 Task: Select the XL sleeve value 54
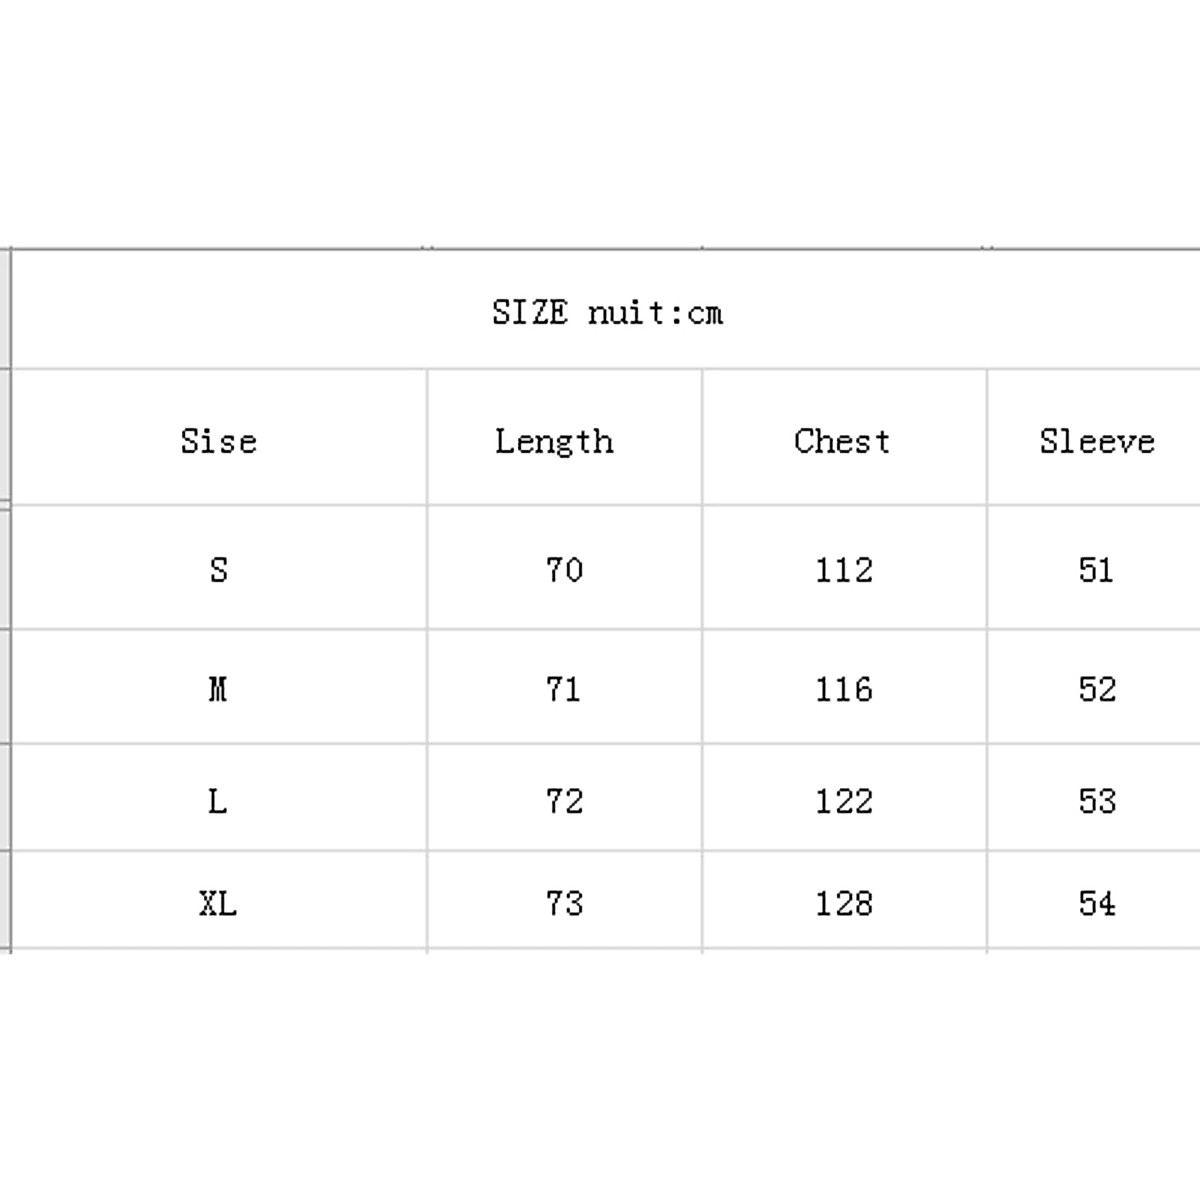(1097, 904)
